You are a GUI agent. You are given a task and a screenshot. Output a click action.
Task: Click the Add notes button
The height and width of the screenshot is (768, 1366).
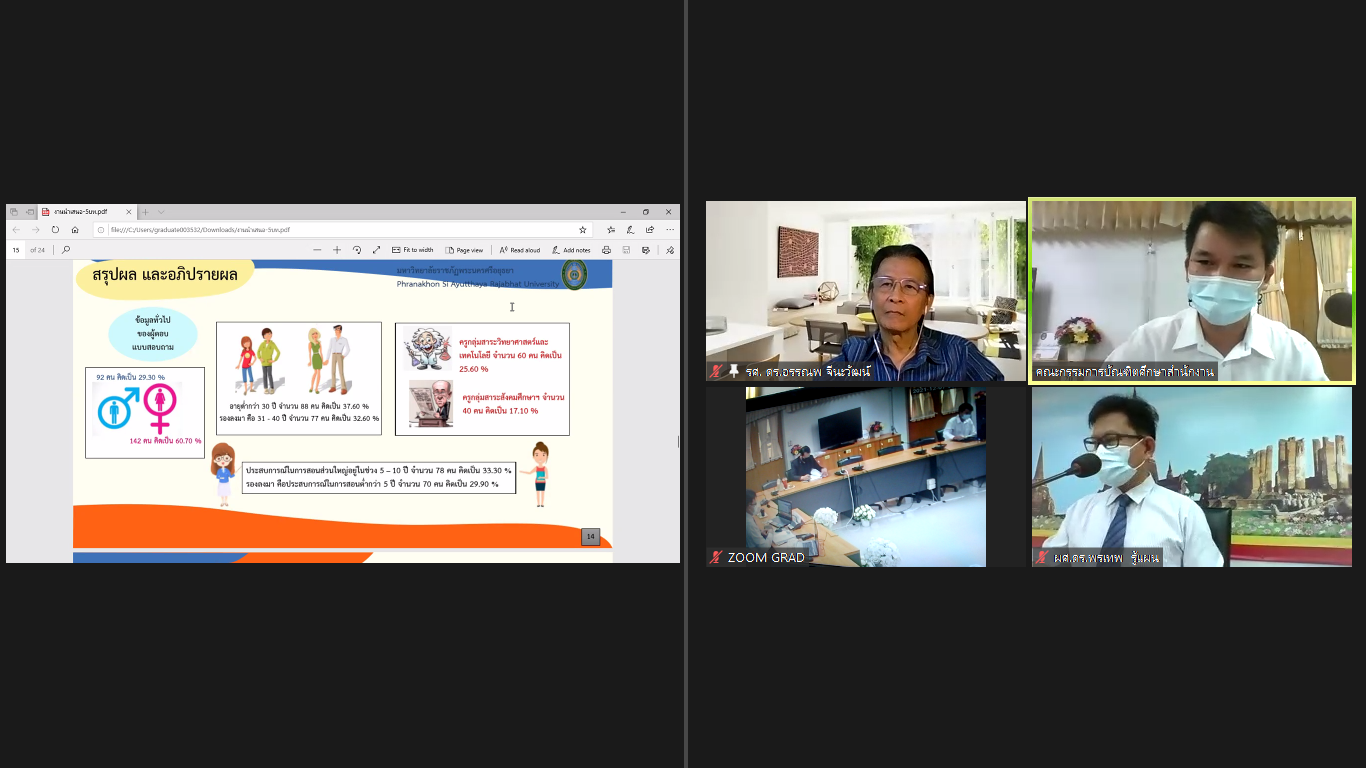[571, 250]
